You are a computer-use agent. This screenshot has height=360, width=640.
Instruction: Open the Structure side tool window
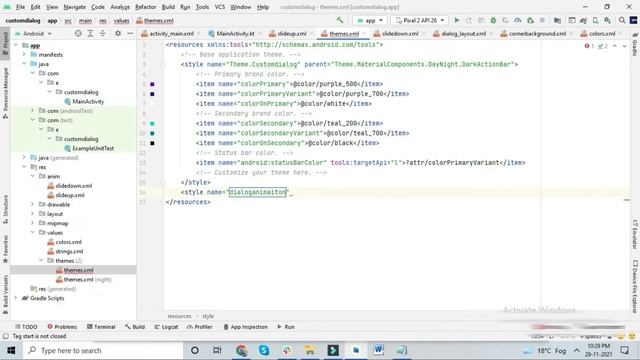5,209
